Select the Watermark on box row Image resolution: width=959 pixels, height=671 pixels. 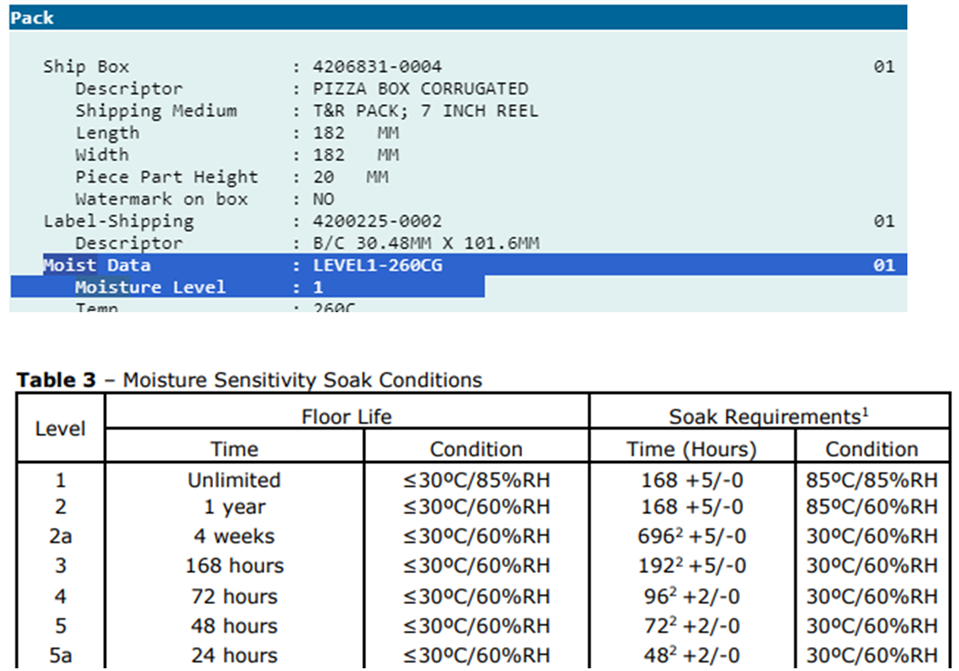coord(161,199)
